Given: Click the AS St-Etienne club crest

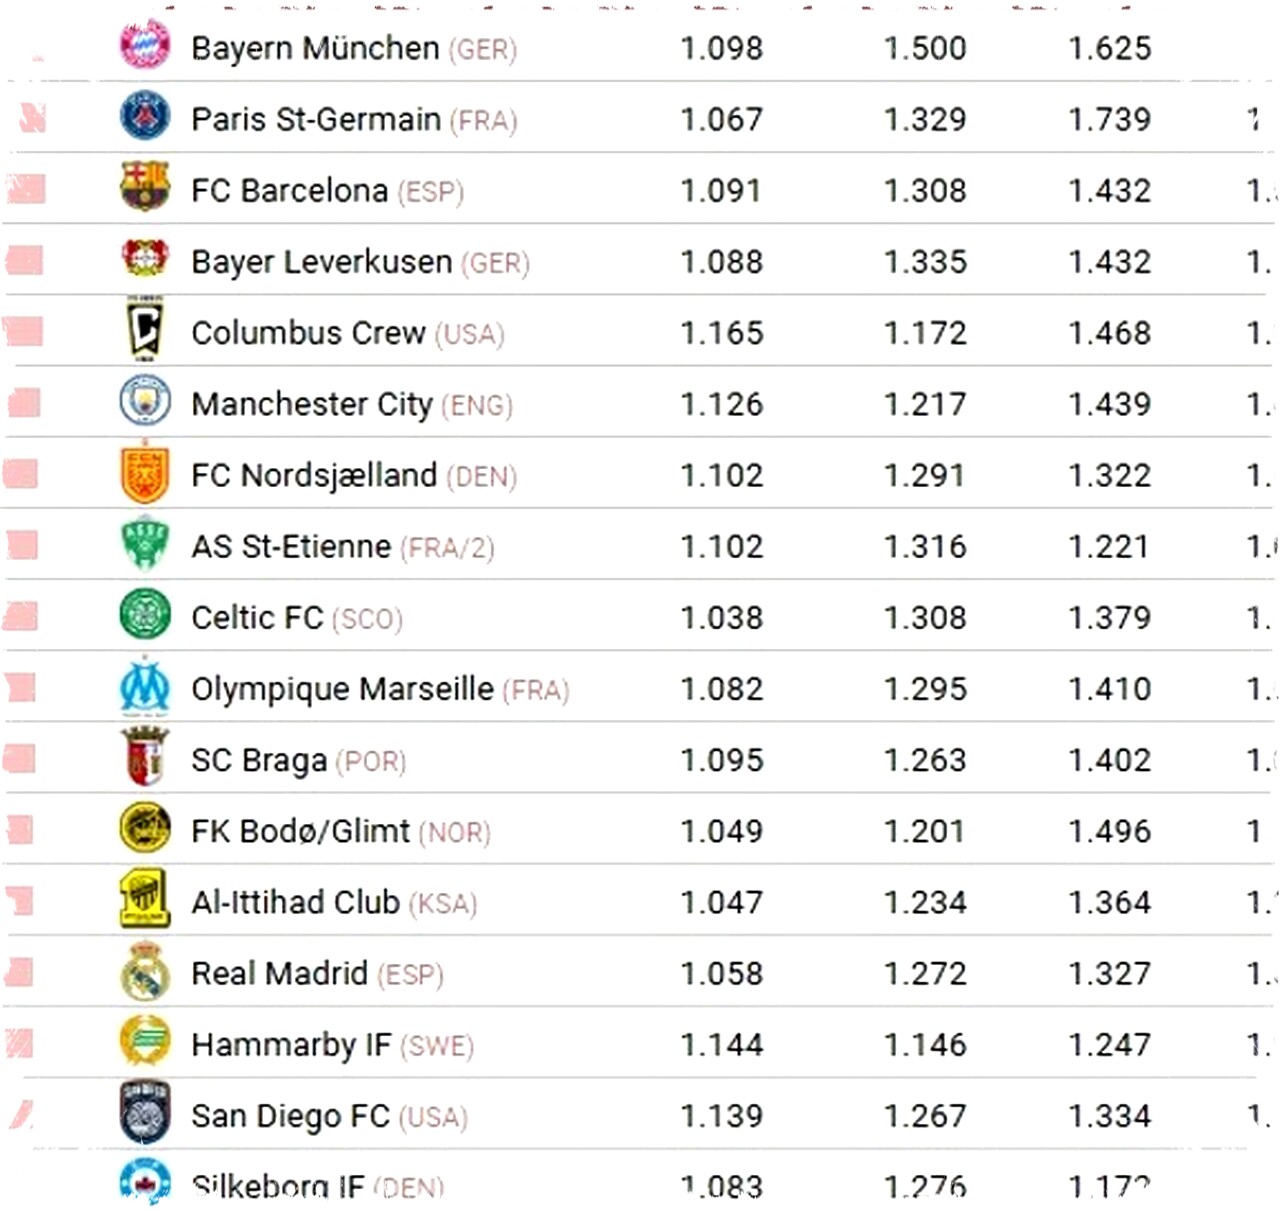Looking at the screenshot, I should (x=145, y=544).
